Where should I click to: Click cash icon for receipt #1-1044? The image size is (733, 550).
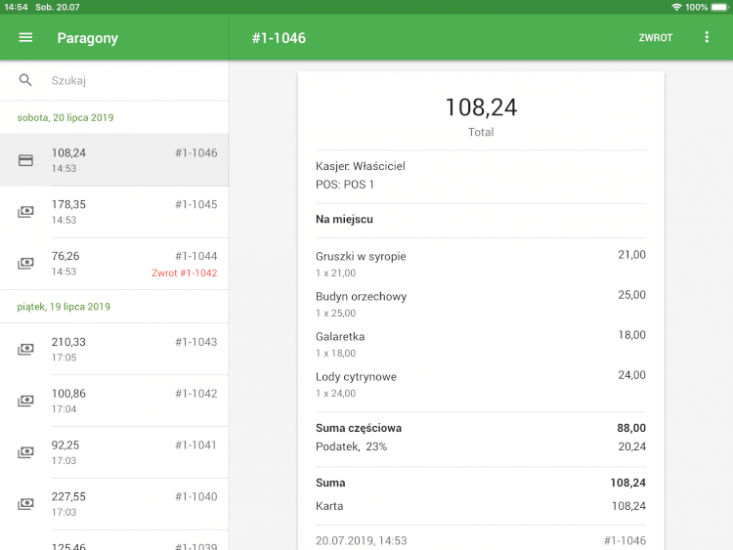click(x=26, y=264)
